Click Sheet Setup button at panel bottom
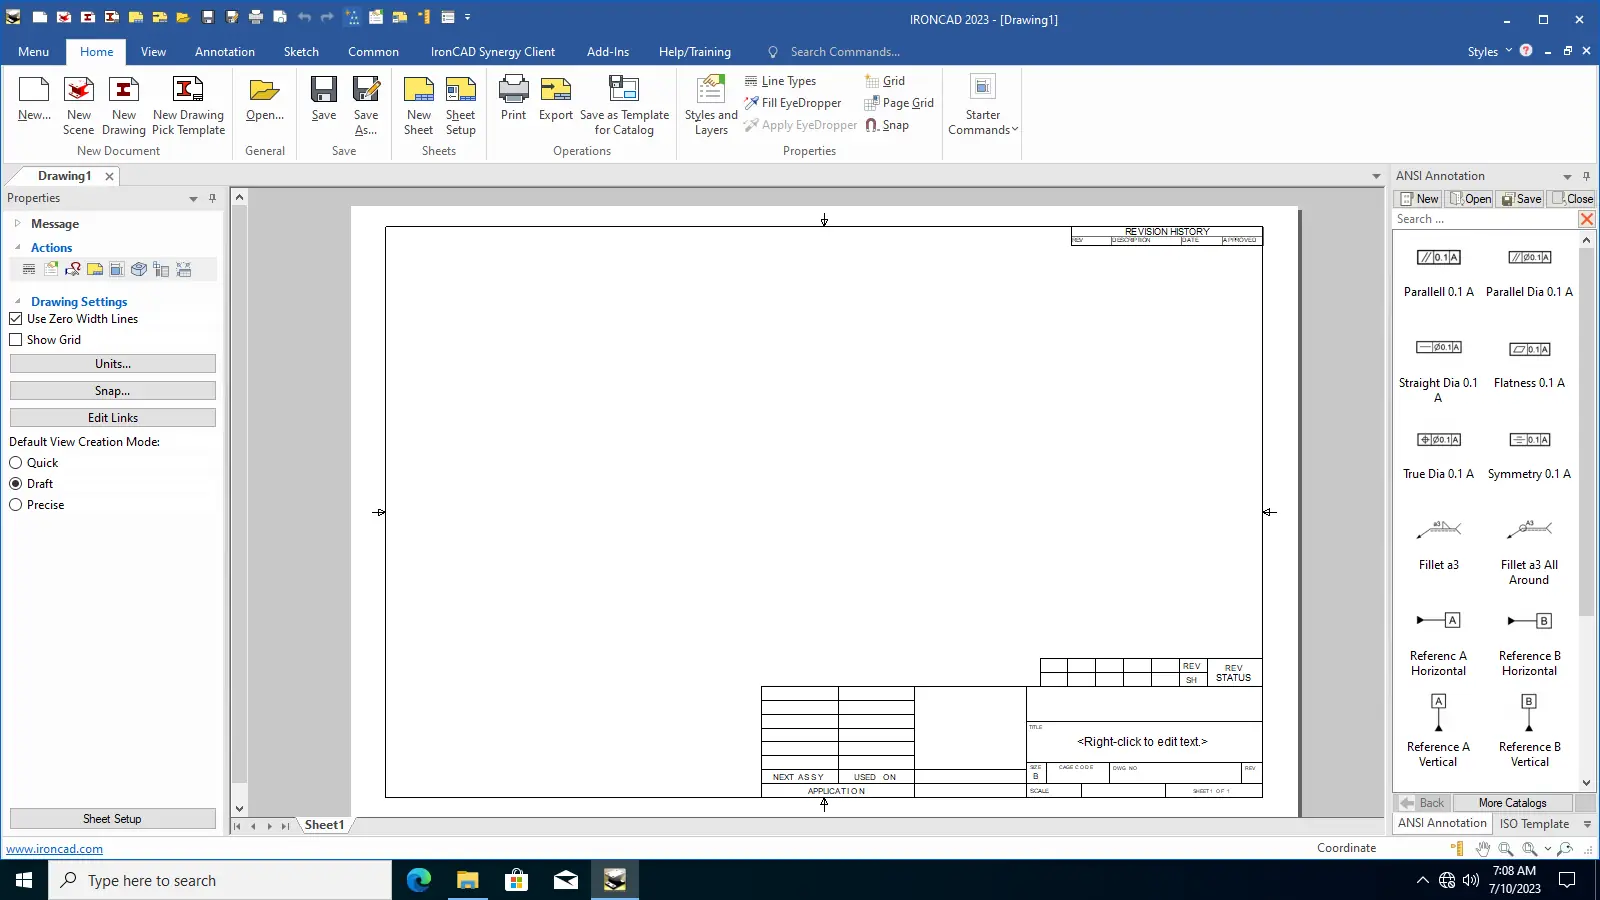The width and height of the screenshot is (1600, 900). [113, 819]
